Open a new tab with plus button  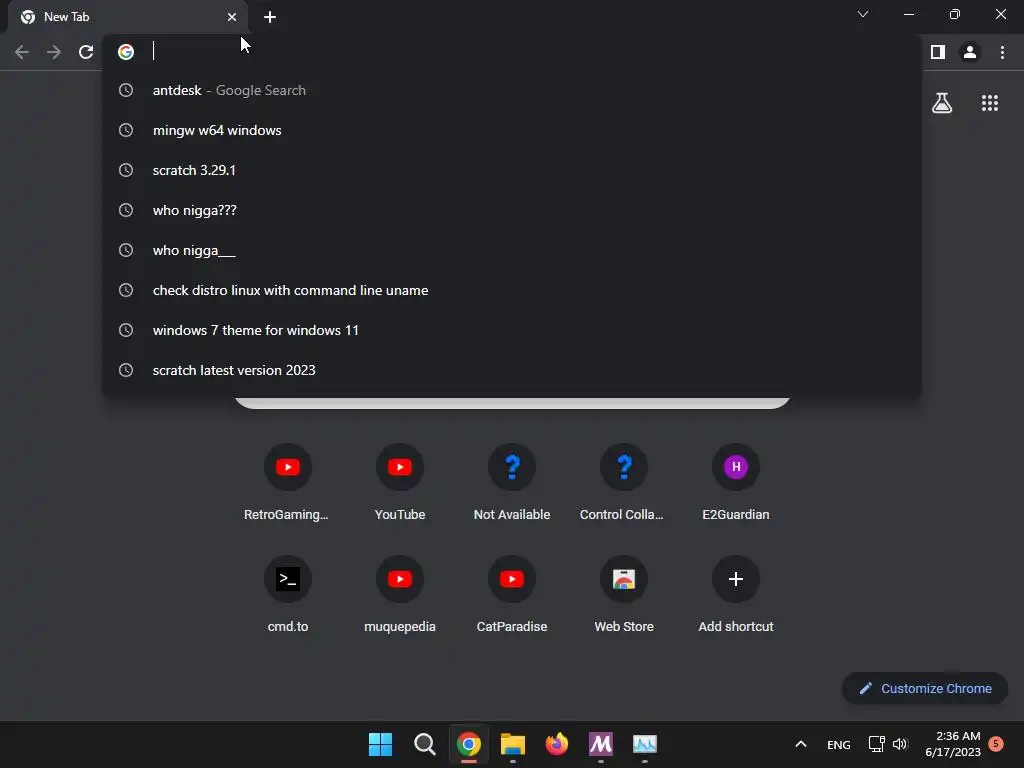(270, 17)
